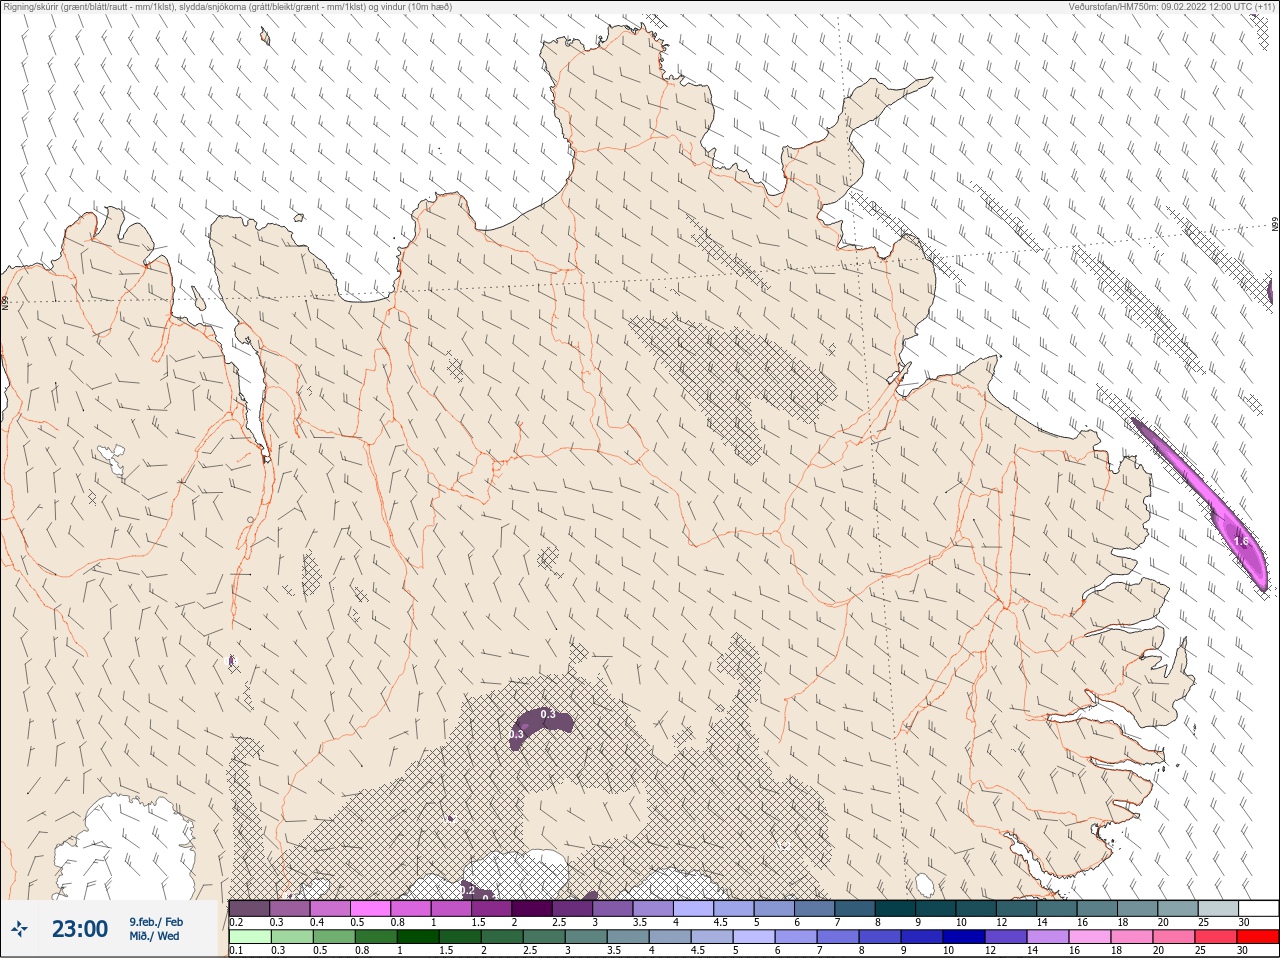Viewport: 1280px width, 958px height.
Task: Select the white final 30 swatch in the upper legend
Action: [x=1259, y=908]
